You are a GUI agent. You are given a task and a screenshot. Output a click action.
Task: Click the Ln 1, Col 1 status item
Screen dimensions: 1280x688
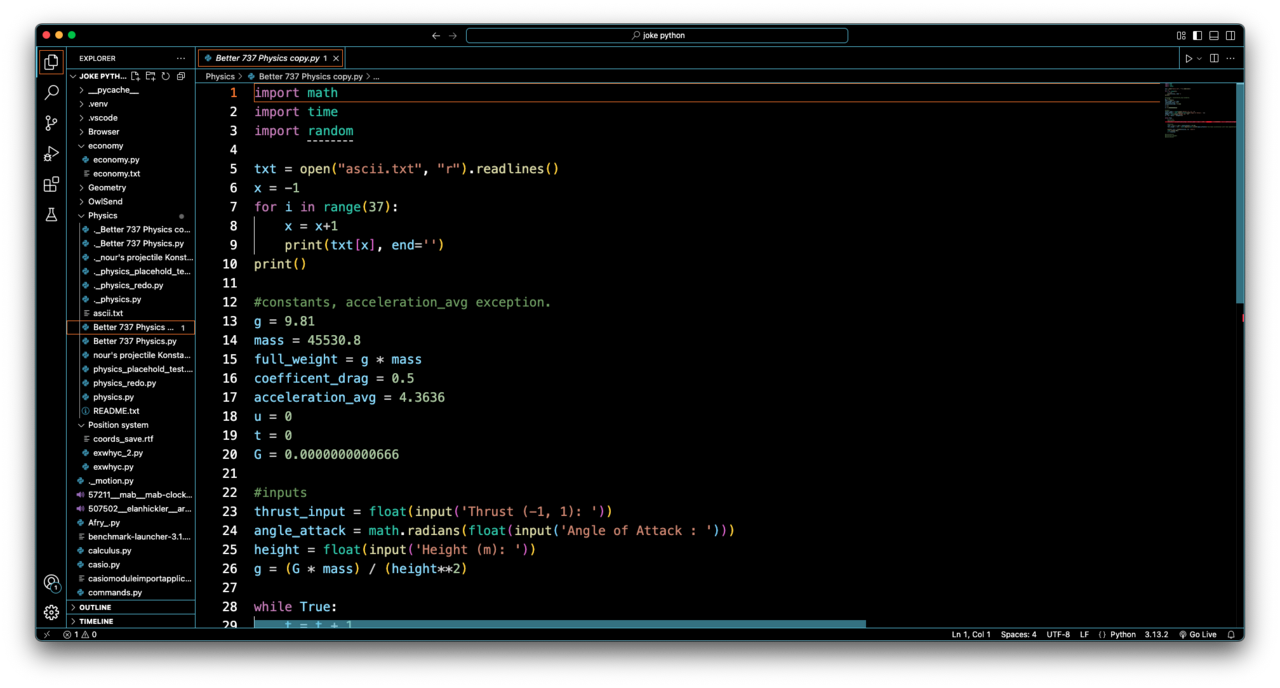point(970,634)
